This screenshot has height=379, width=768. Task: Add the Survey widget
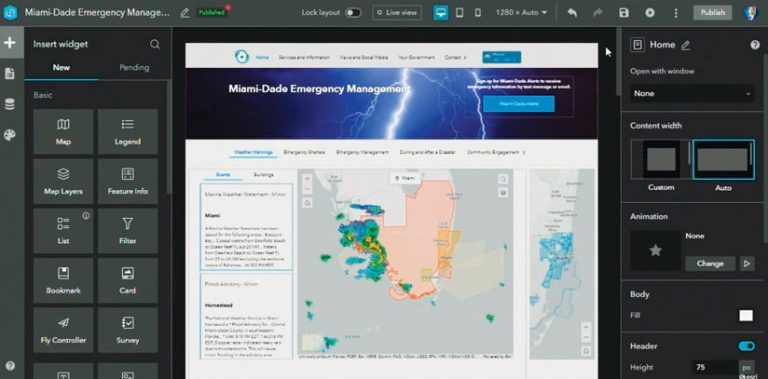[x=127, y=330]
